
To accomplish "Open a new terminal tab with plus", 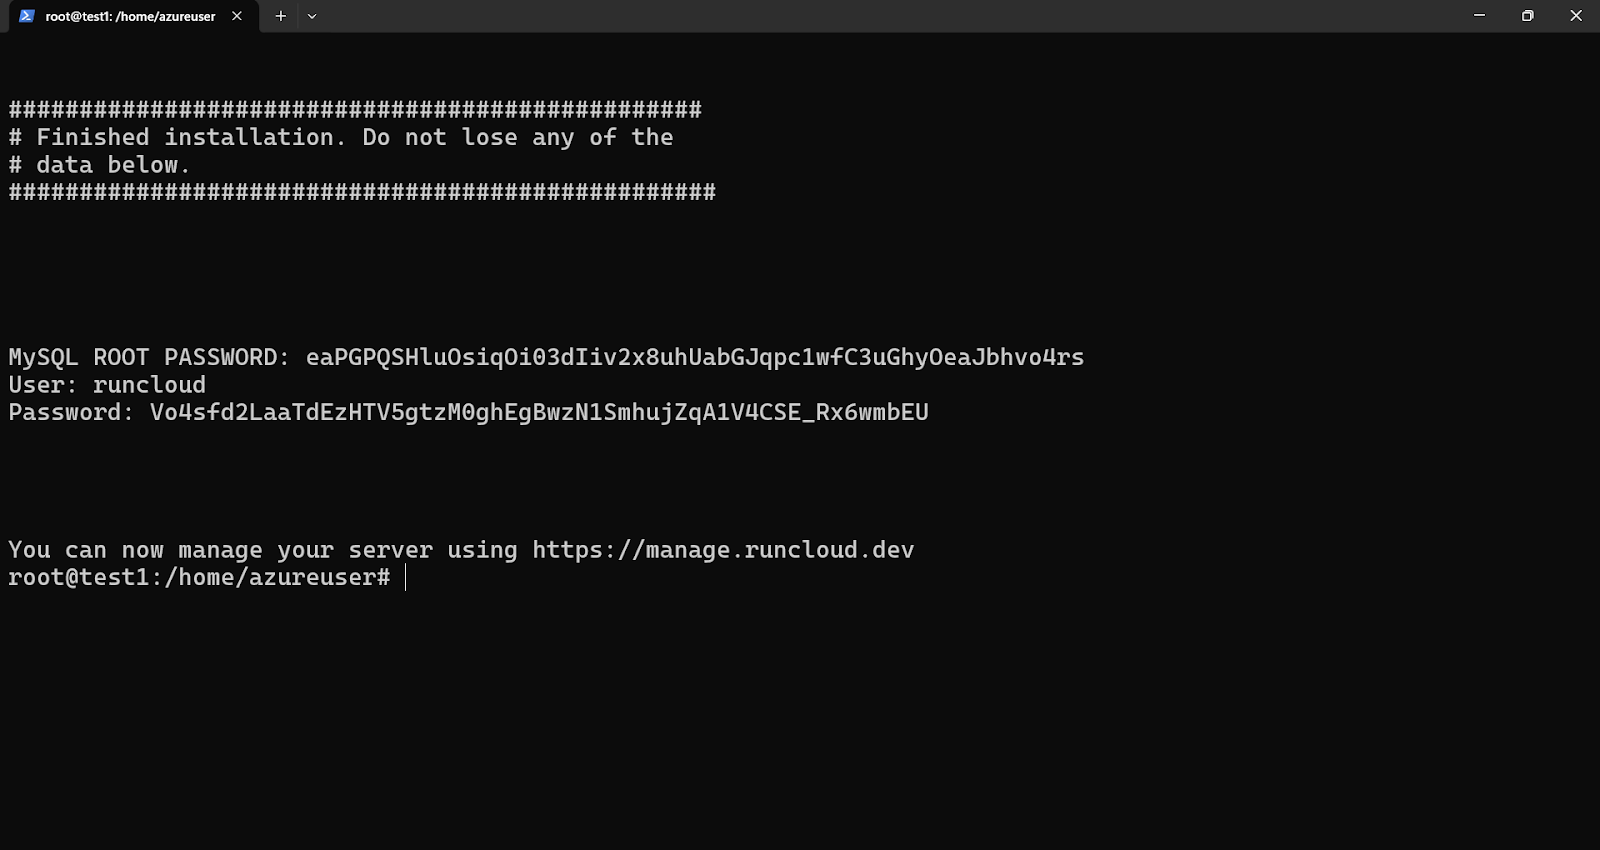I will point(281,16).
